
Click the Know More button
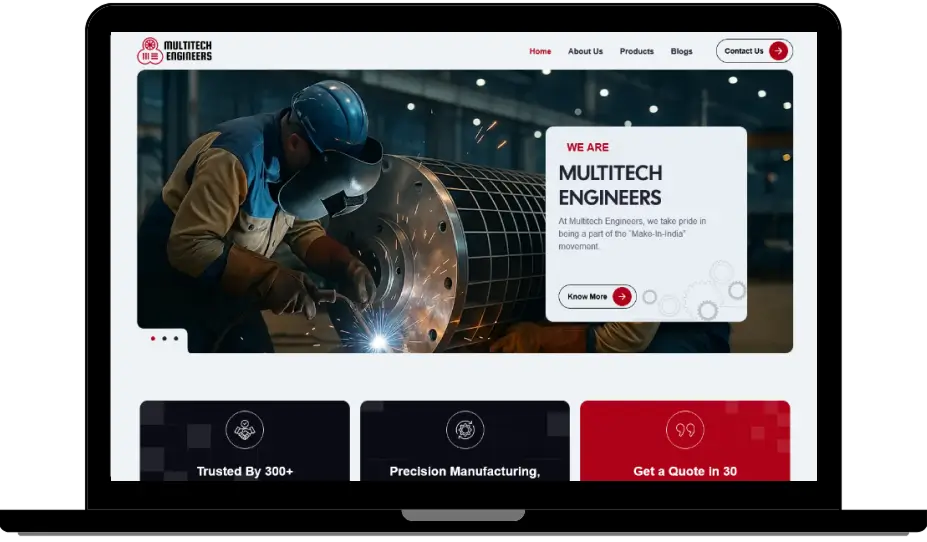coord(597,297)
